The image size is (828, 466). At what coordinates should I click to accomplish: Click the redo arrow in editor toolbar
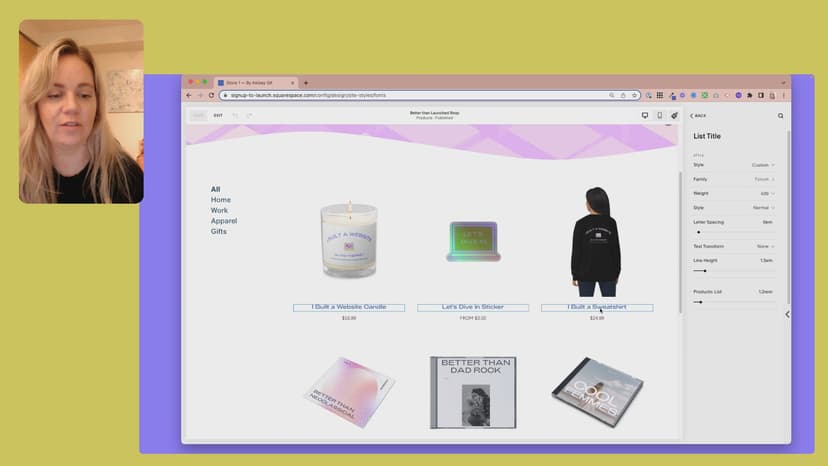pos(249,115)
